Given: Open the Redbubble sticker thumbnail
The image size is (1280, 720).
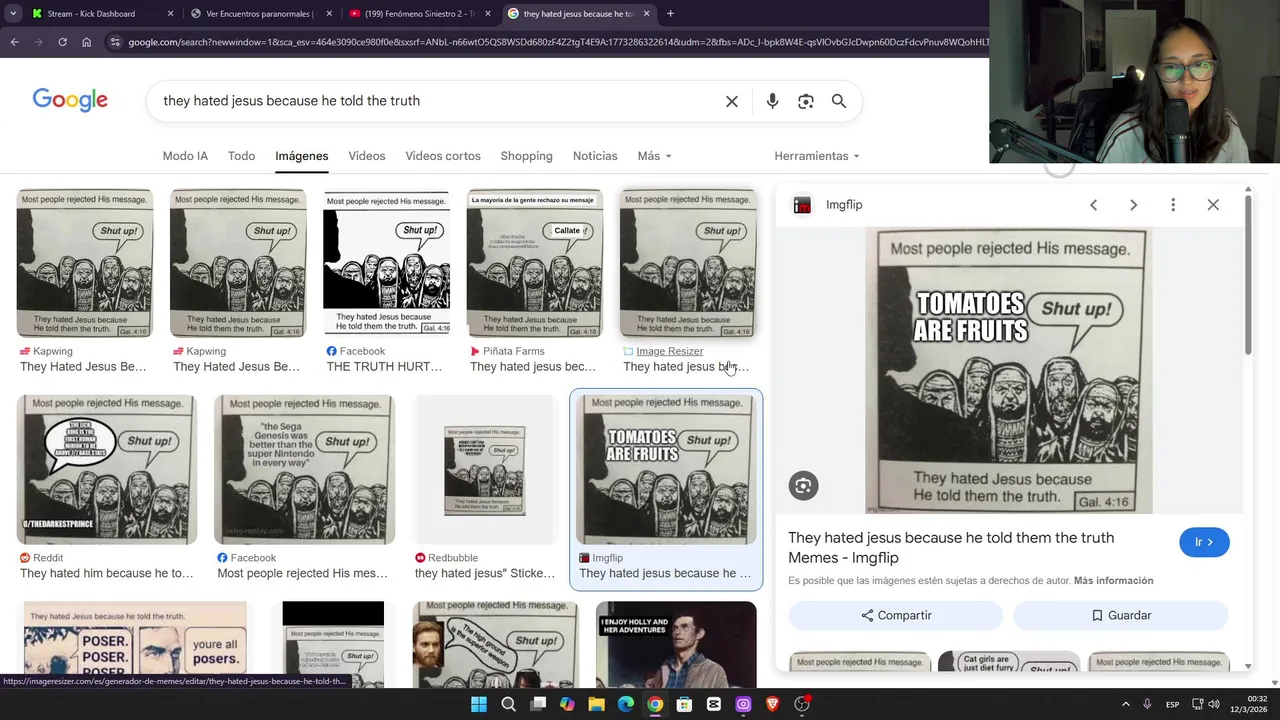Looking at the screenshot, I should click(485, 469).
